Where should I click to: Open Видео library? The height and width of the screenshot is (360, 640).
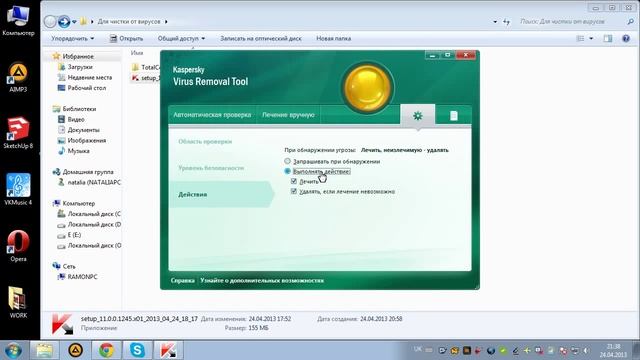(71, 119)
